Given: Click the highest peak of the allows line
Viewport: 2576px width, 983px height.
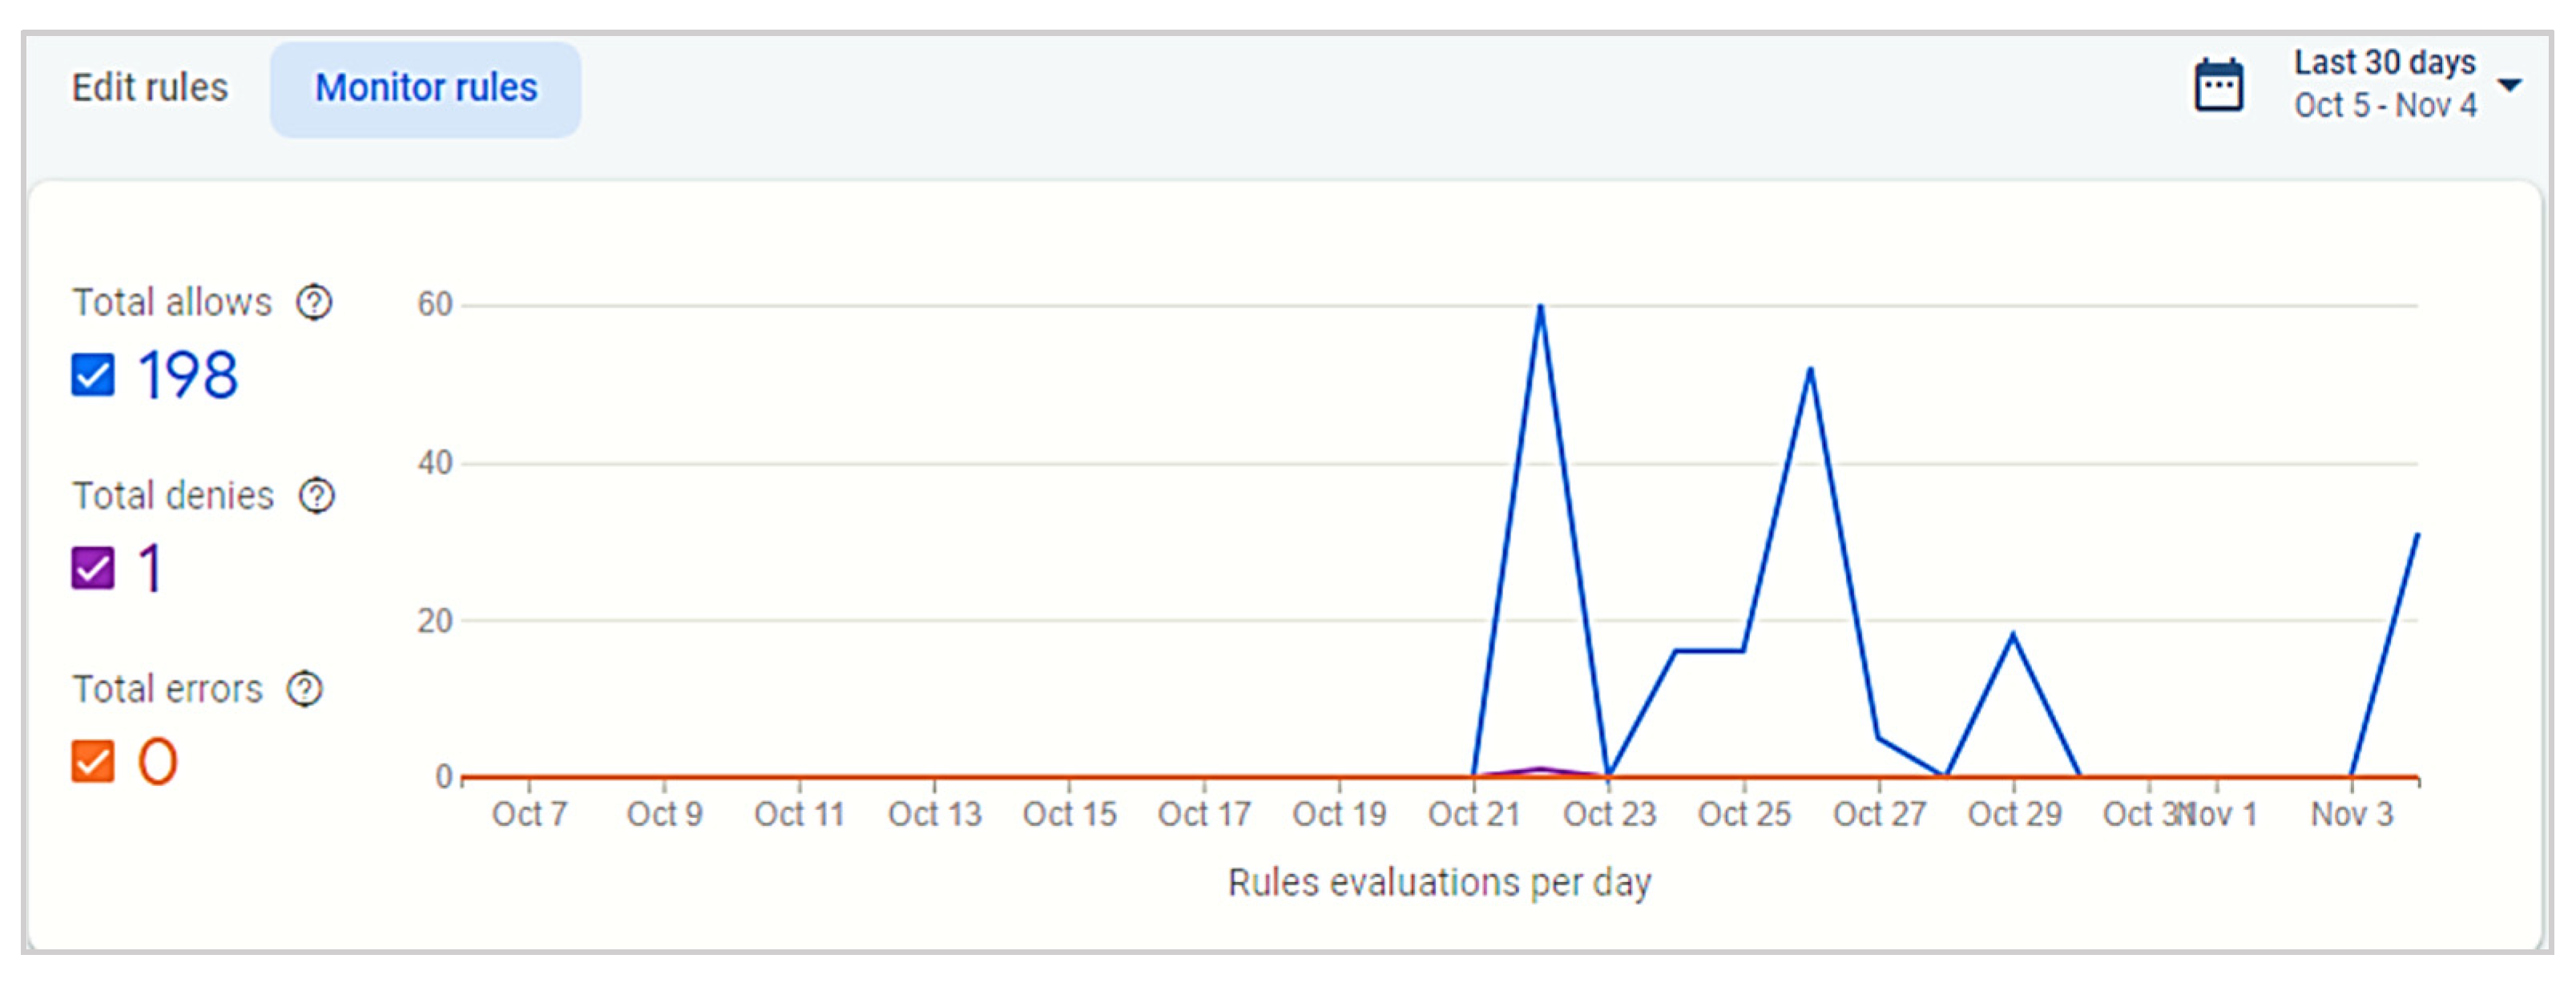Looking at the screenshot, I should (1540, 307).
